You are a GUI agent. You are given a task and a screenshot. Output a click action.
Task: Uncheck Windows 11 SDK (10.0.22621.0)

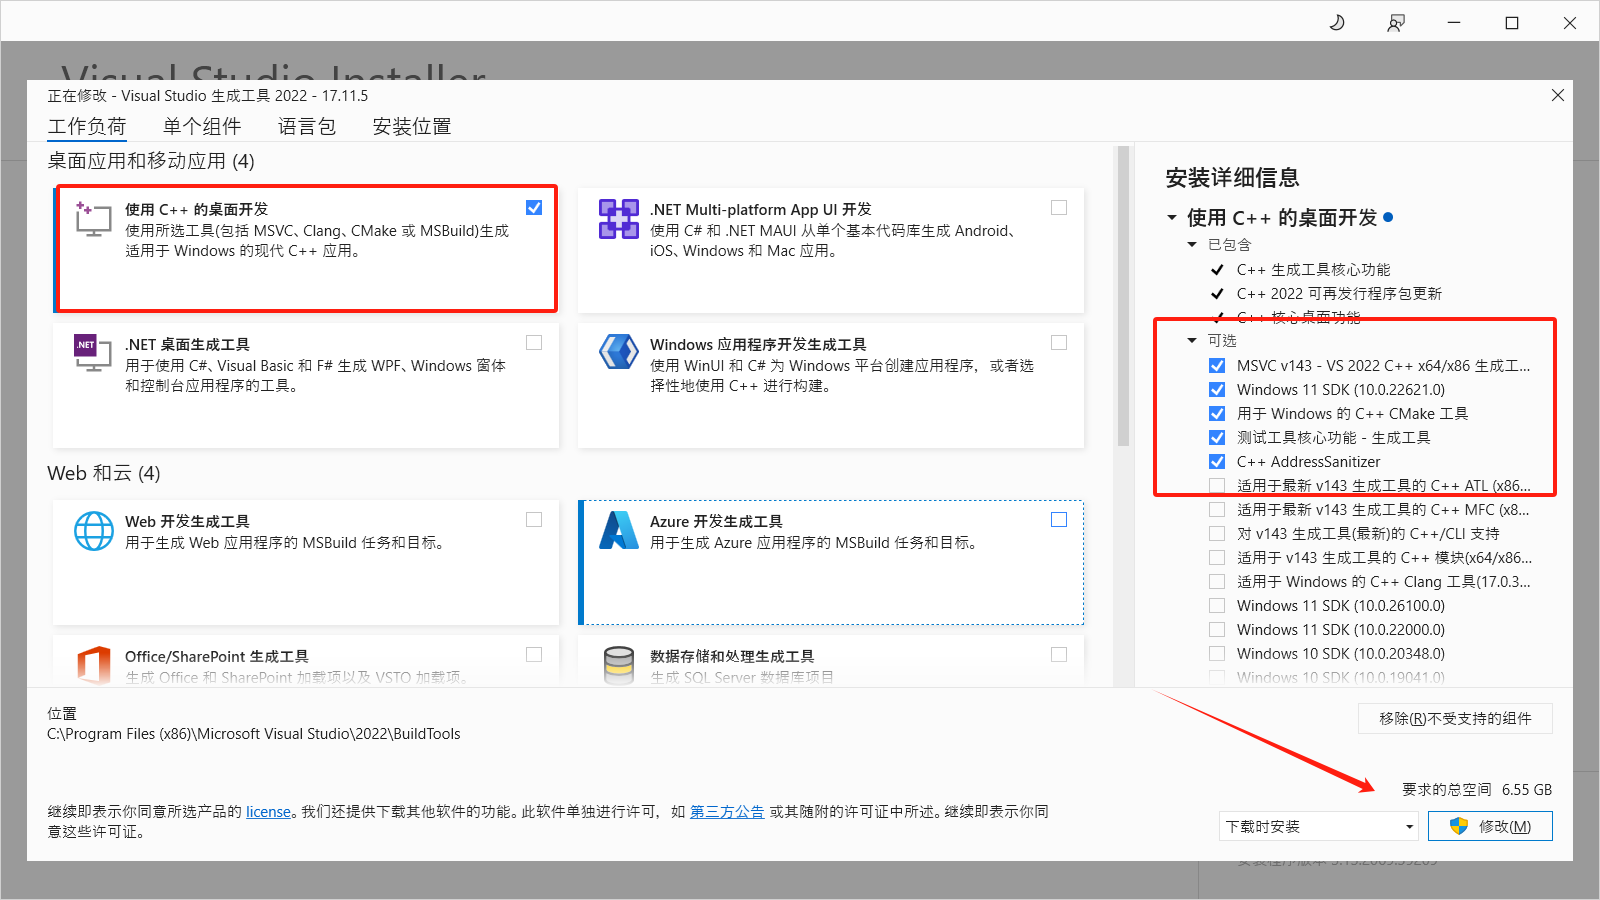tap(1217, 390)
